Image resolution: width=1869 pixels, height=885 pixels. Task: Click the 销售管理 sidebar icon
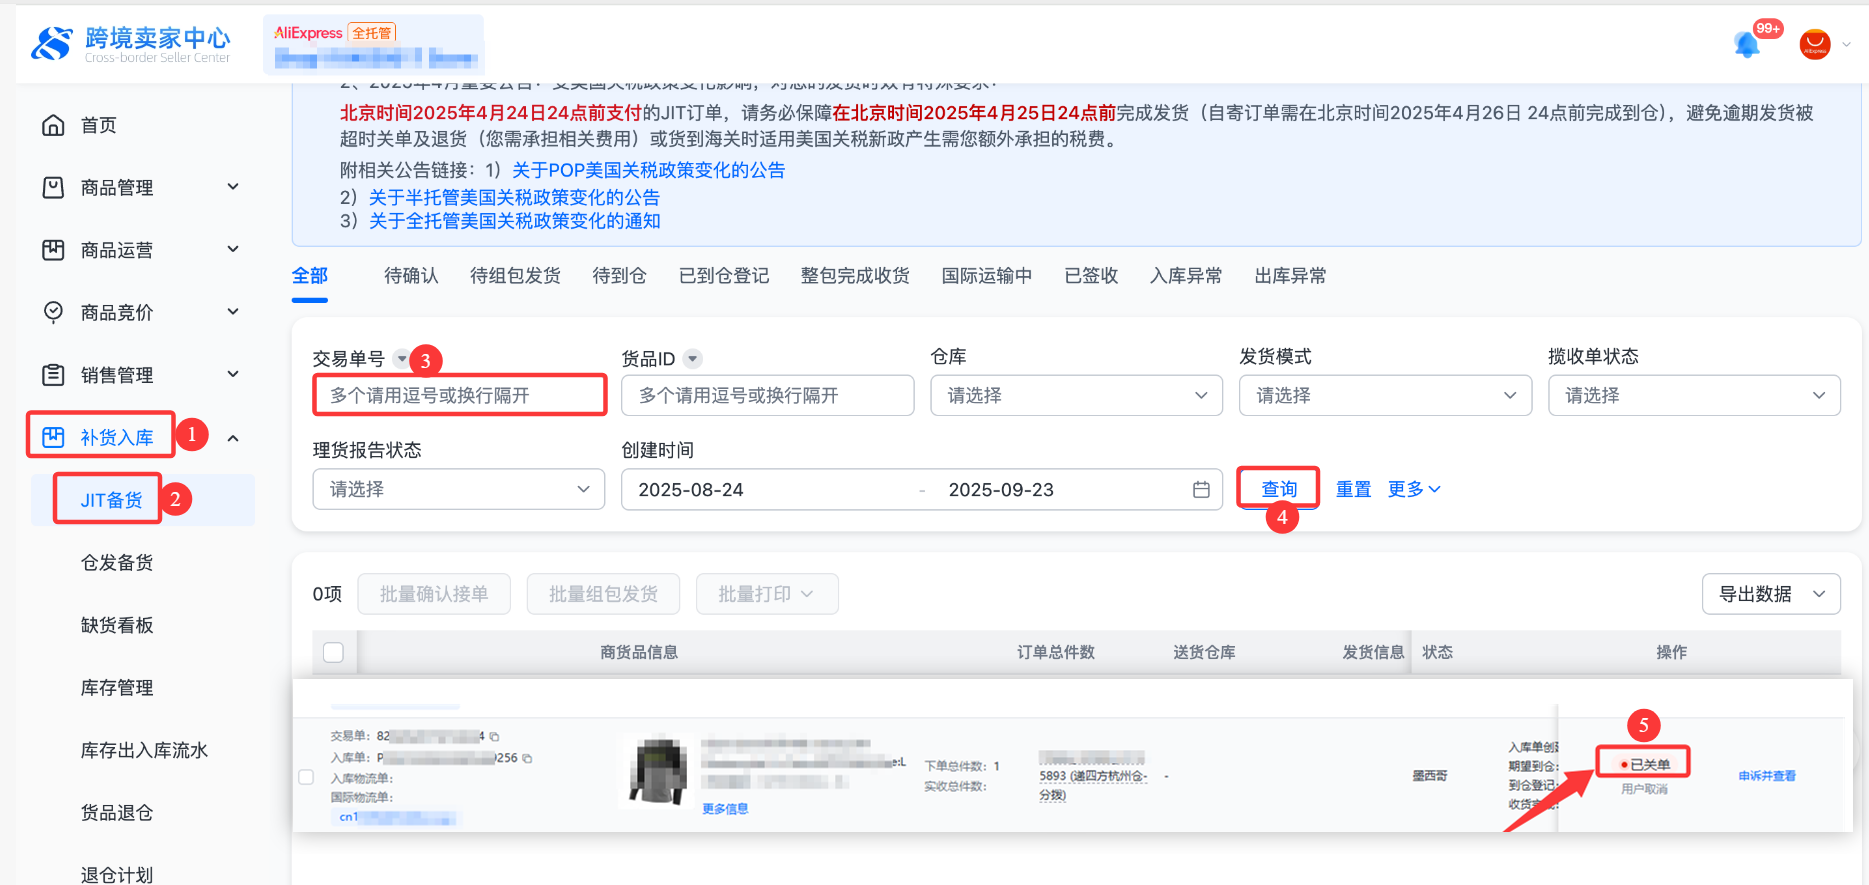pos(53,375)
